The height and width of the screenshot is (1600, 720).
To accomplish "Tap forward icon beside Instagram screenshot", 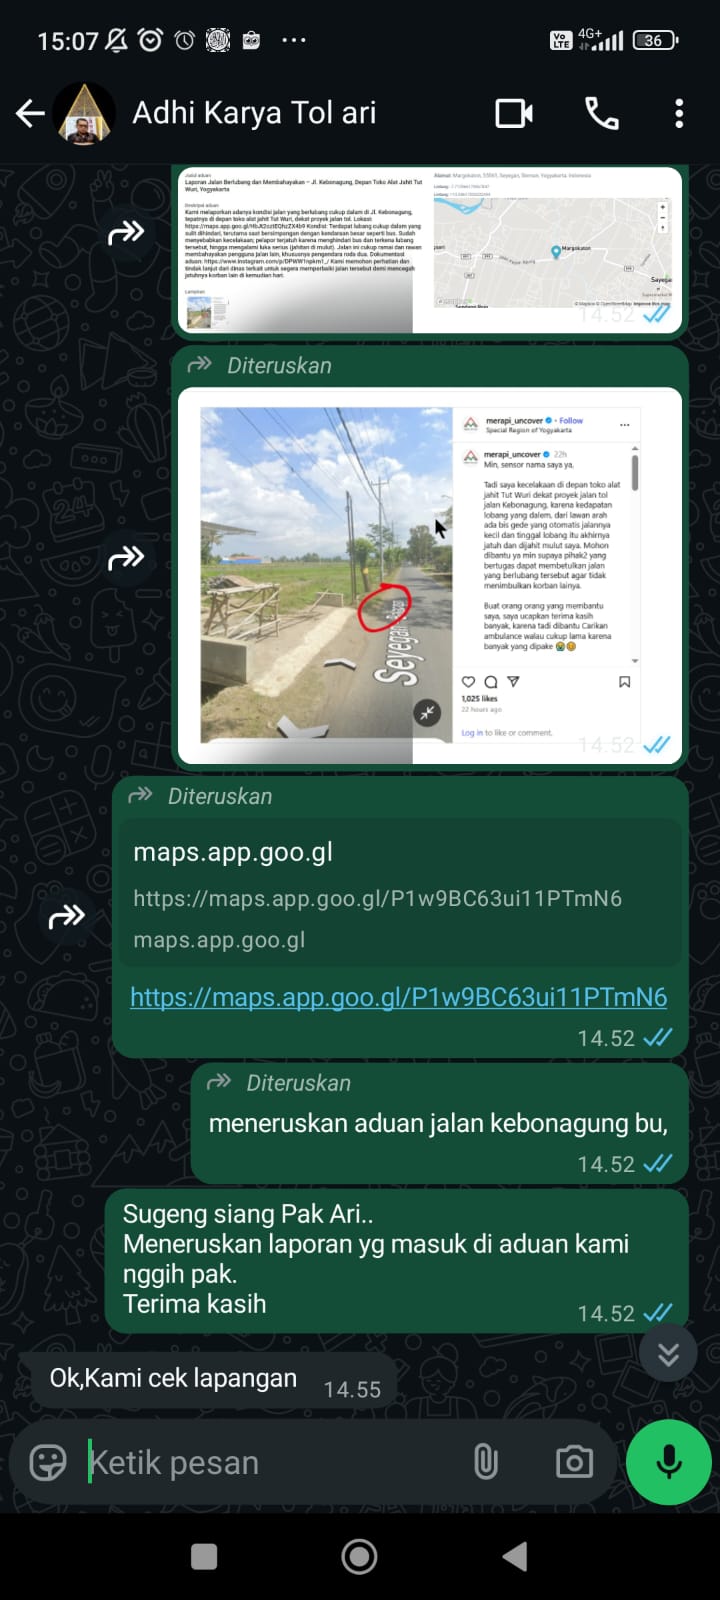I will click(126, 558).
